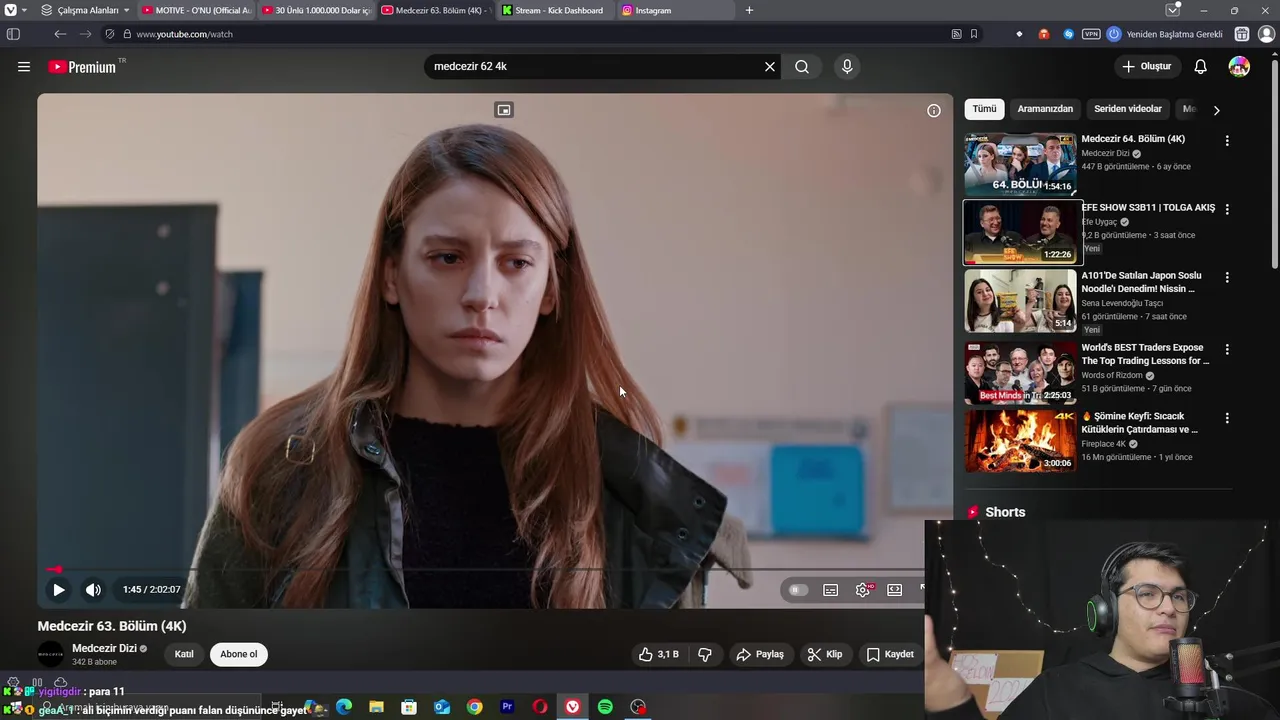The height and width of the screenshot is (720, 1280).
Task: Open EFE SHOW S3B11 TOLGA AKIŞ video title
Action: [x=1148, y=208]
